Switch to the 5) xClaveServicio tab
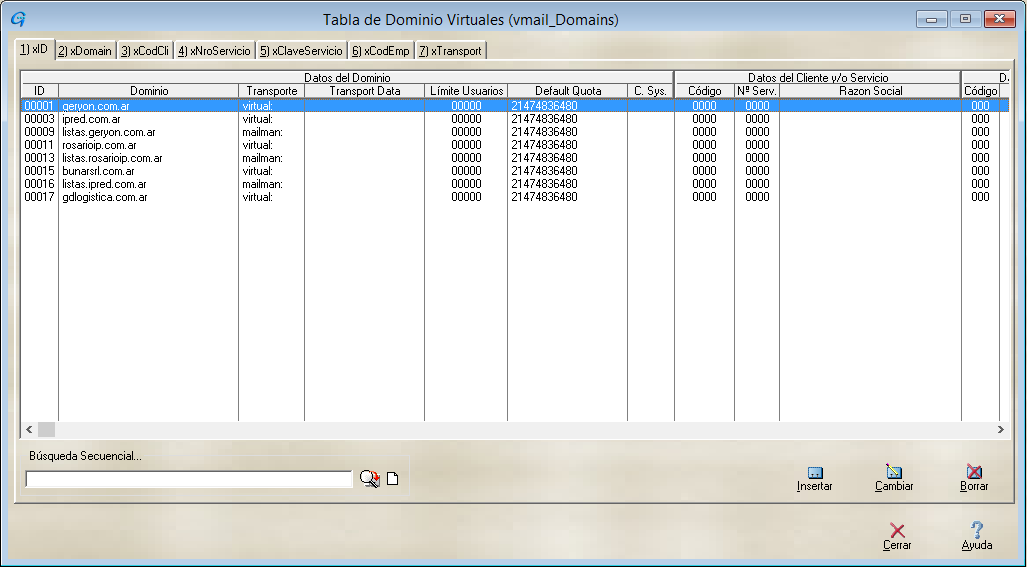Image resolution: width=1027 pixels, height=567 pixels. [301, 51]
